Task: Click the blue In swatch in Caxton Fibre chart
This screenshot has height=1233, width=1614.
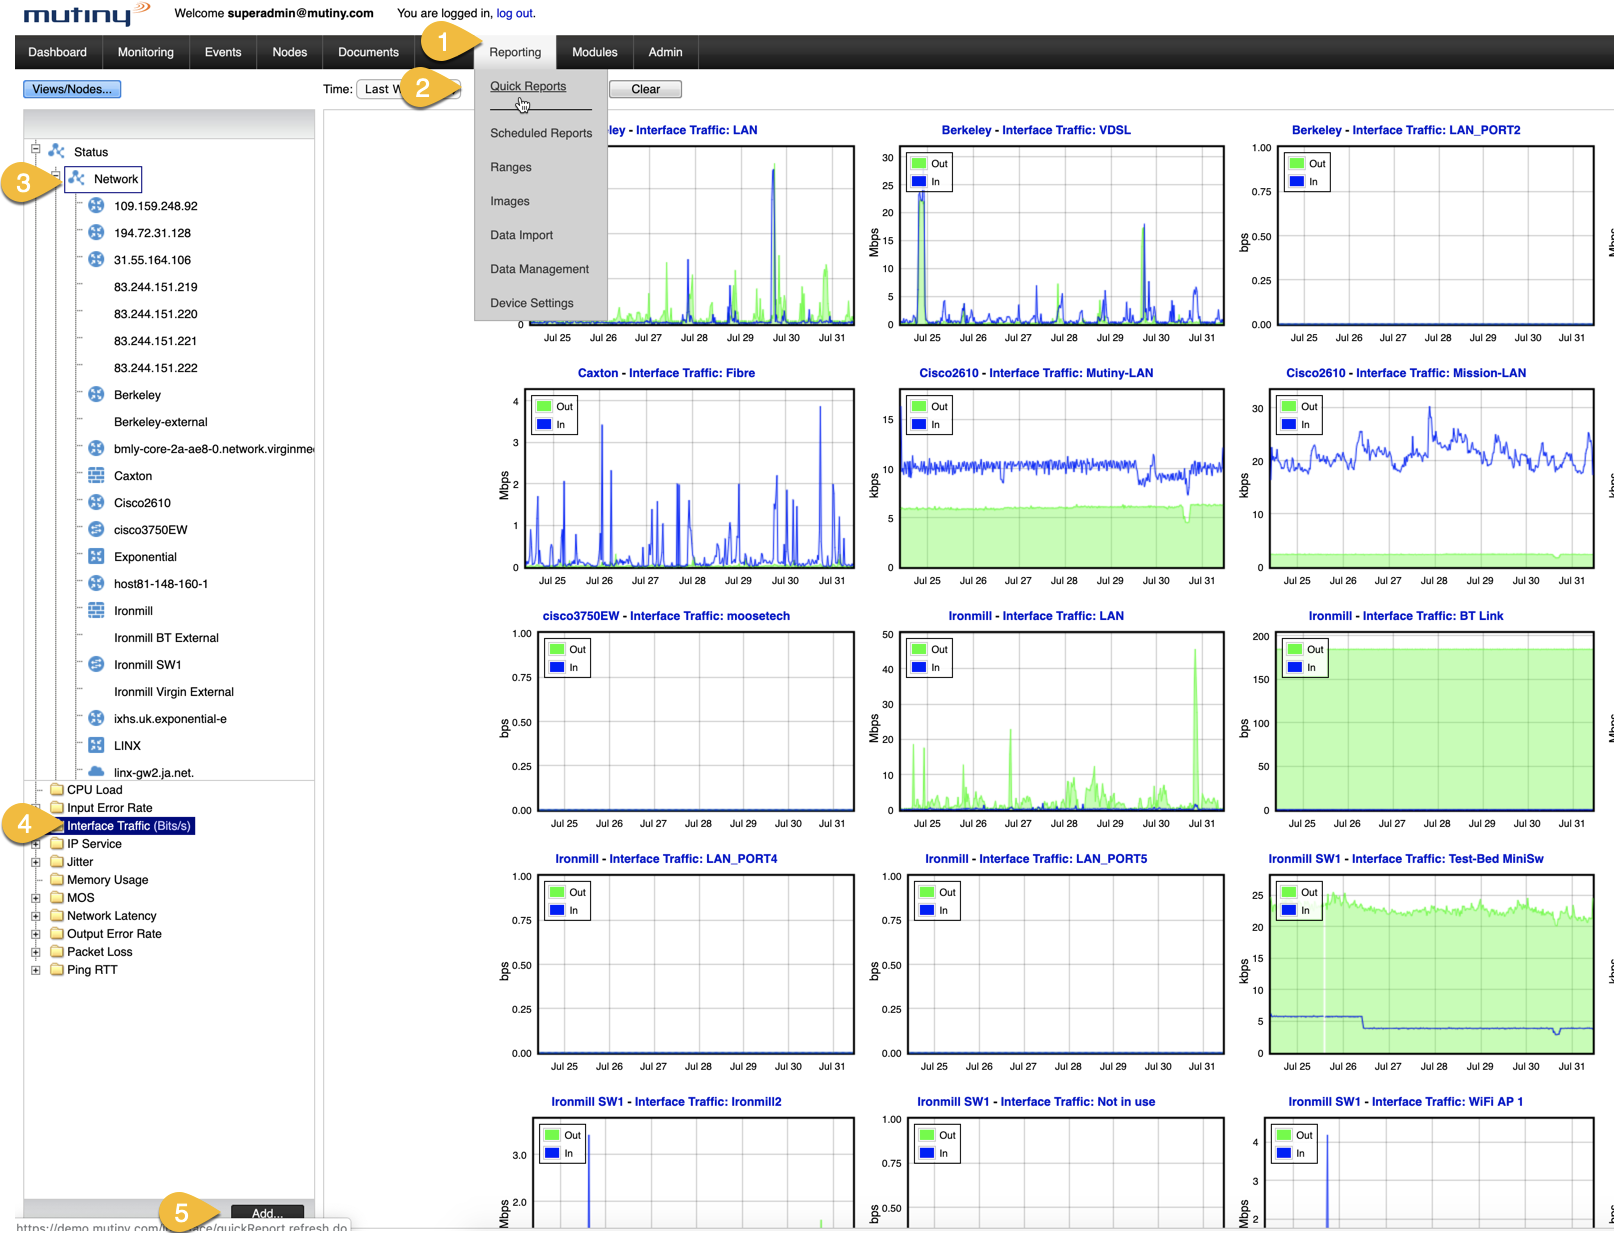Action: coord(545,425)
